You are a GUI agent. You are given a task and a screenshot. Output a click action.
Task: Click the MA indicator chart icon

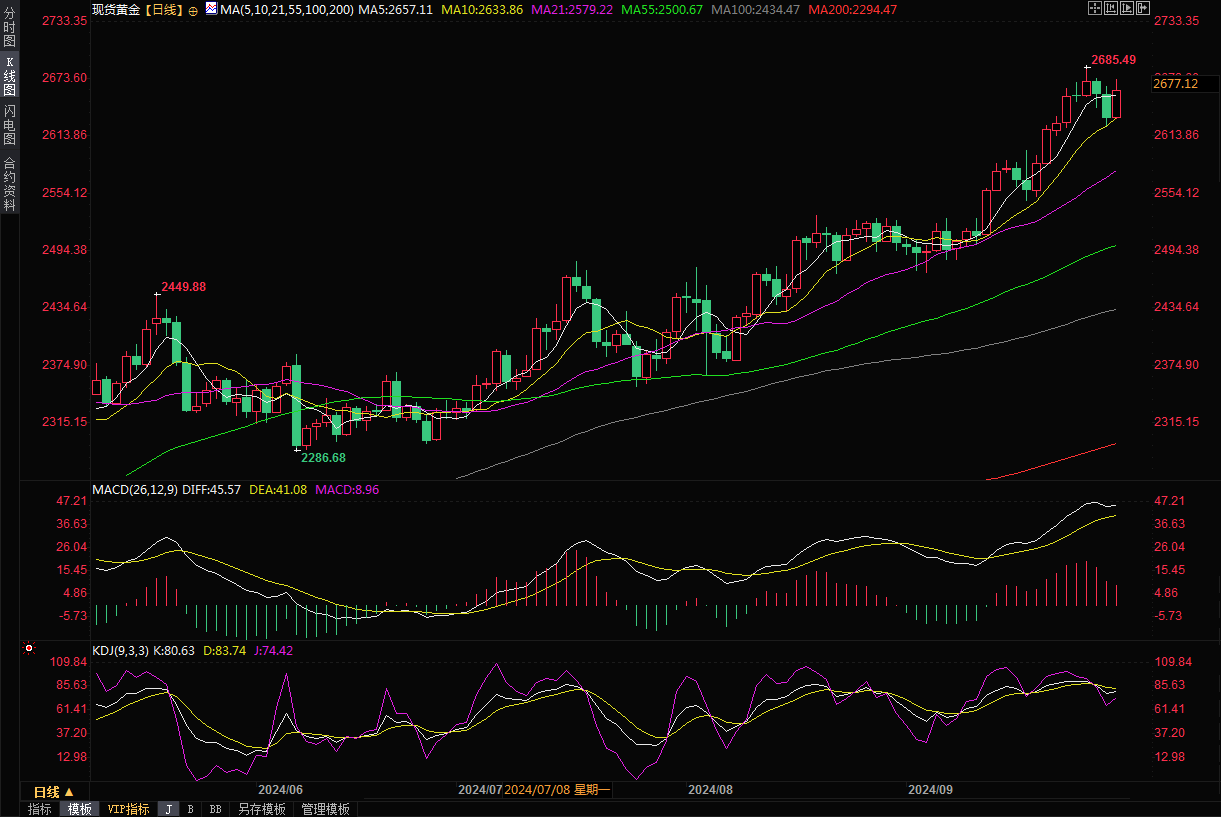(210, 9)
